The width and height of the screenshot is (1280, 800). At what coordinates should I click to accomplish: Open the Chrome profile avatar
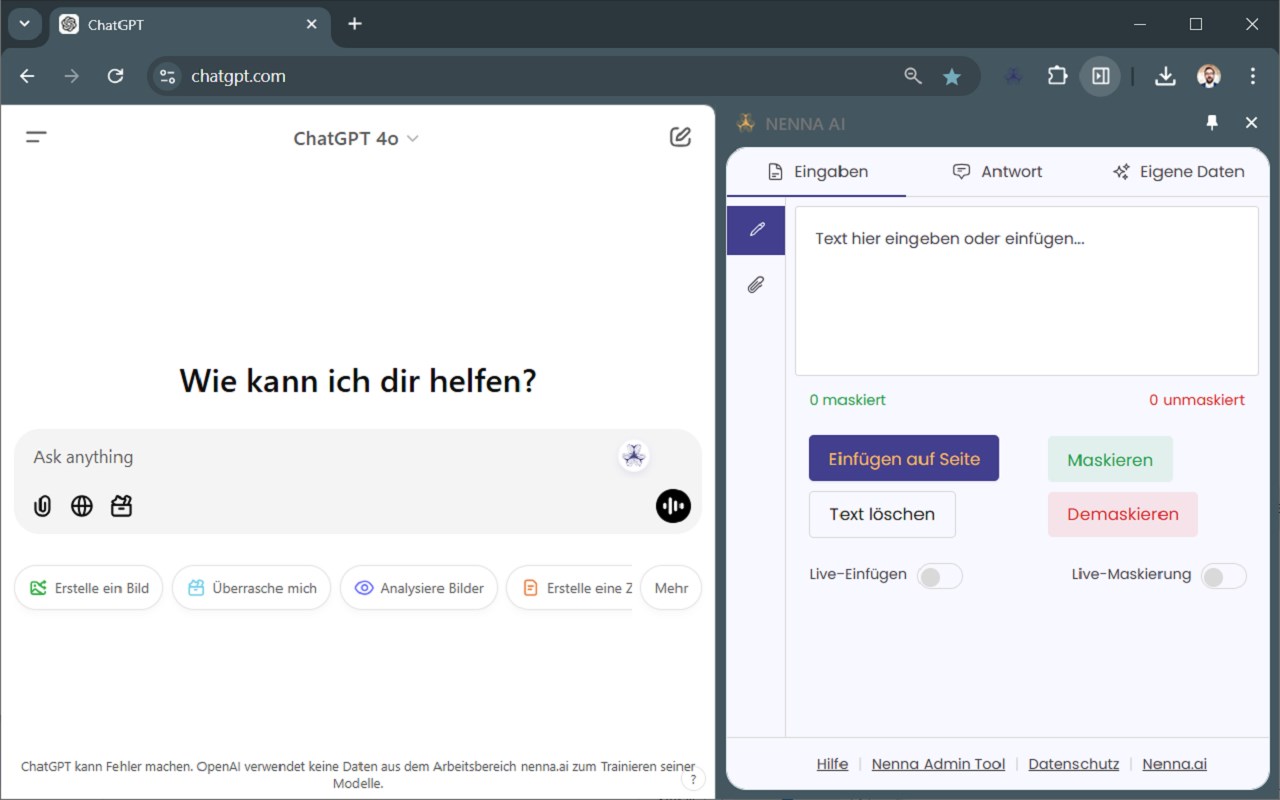[x=1209, y=76]
